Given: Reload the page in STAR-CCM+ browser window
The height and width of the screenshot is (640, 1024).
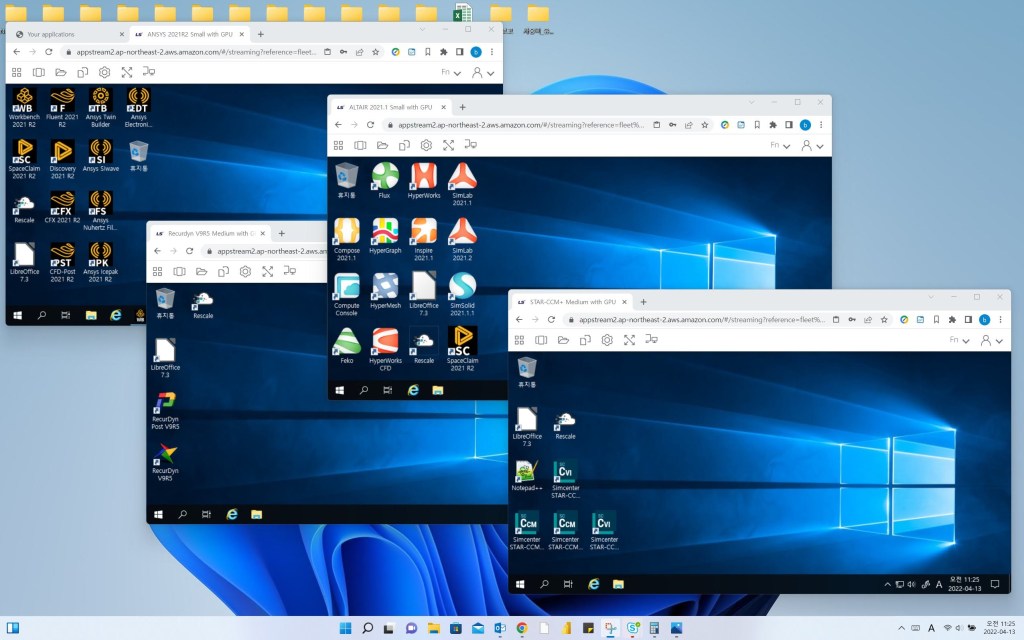Looking at the screenshot, I should (551, 320).
